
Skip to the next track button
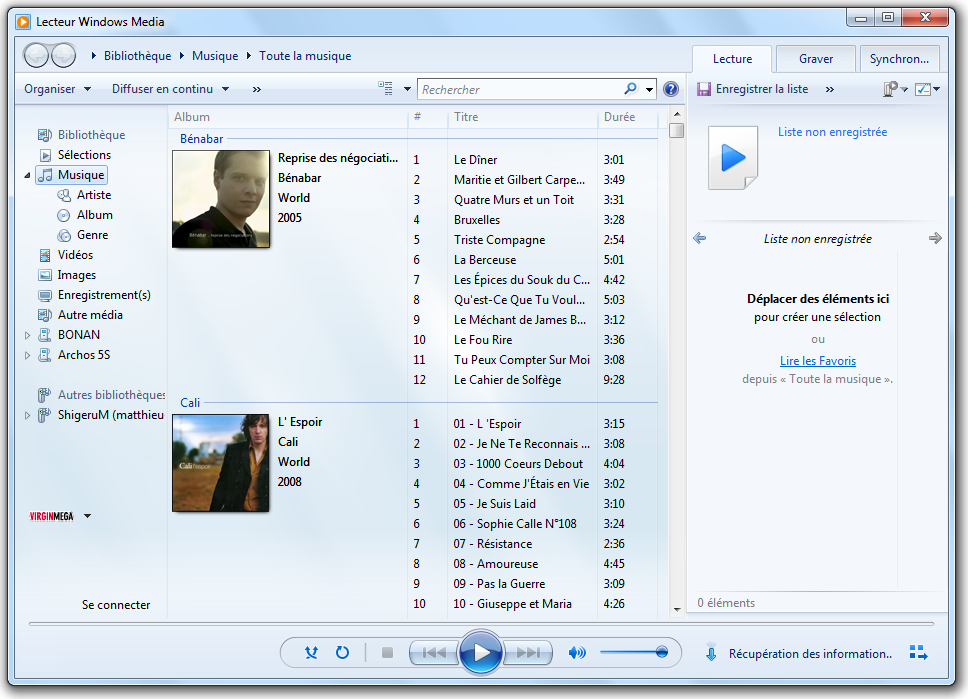[527, 653]
